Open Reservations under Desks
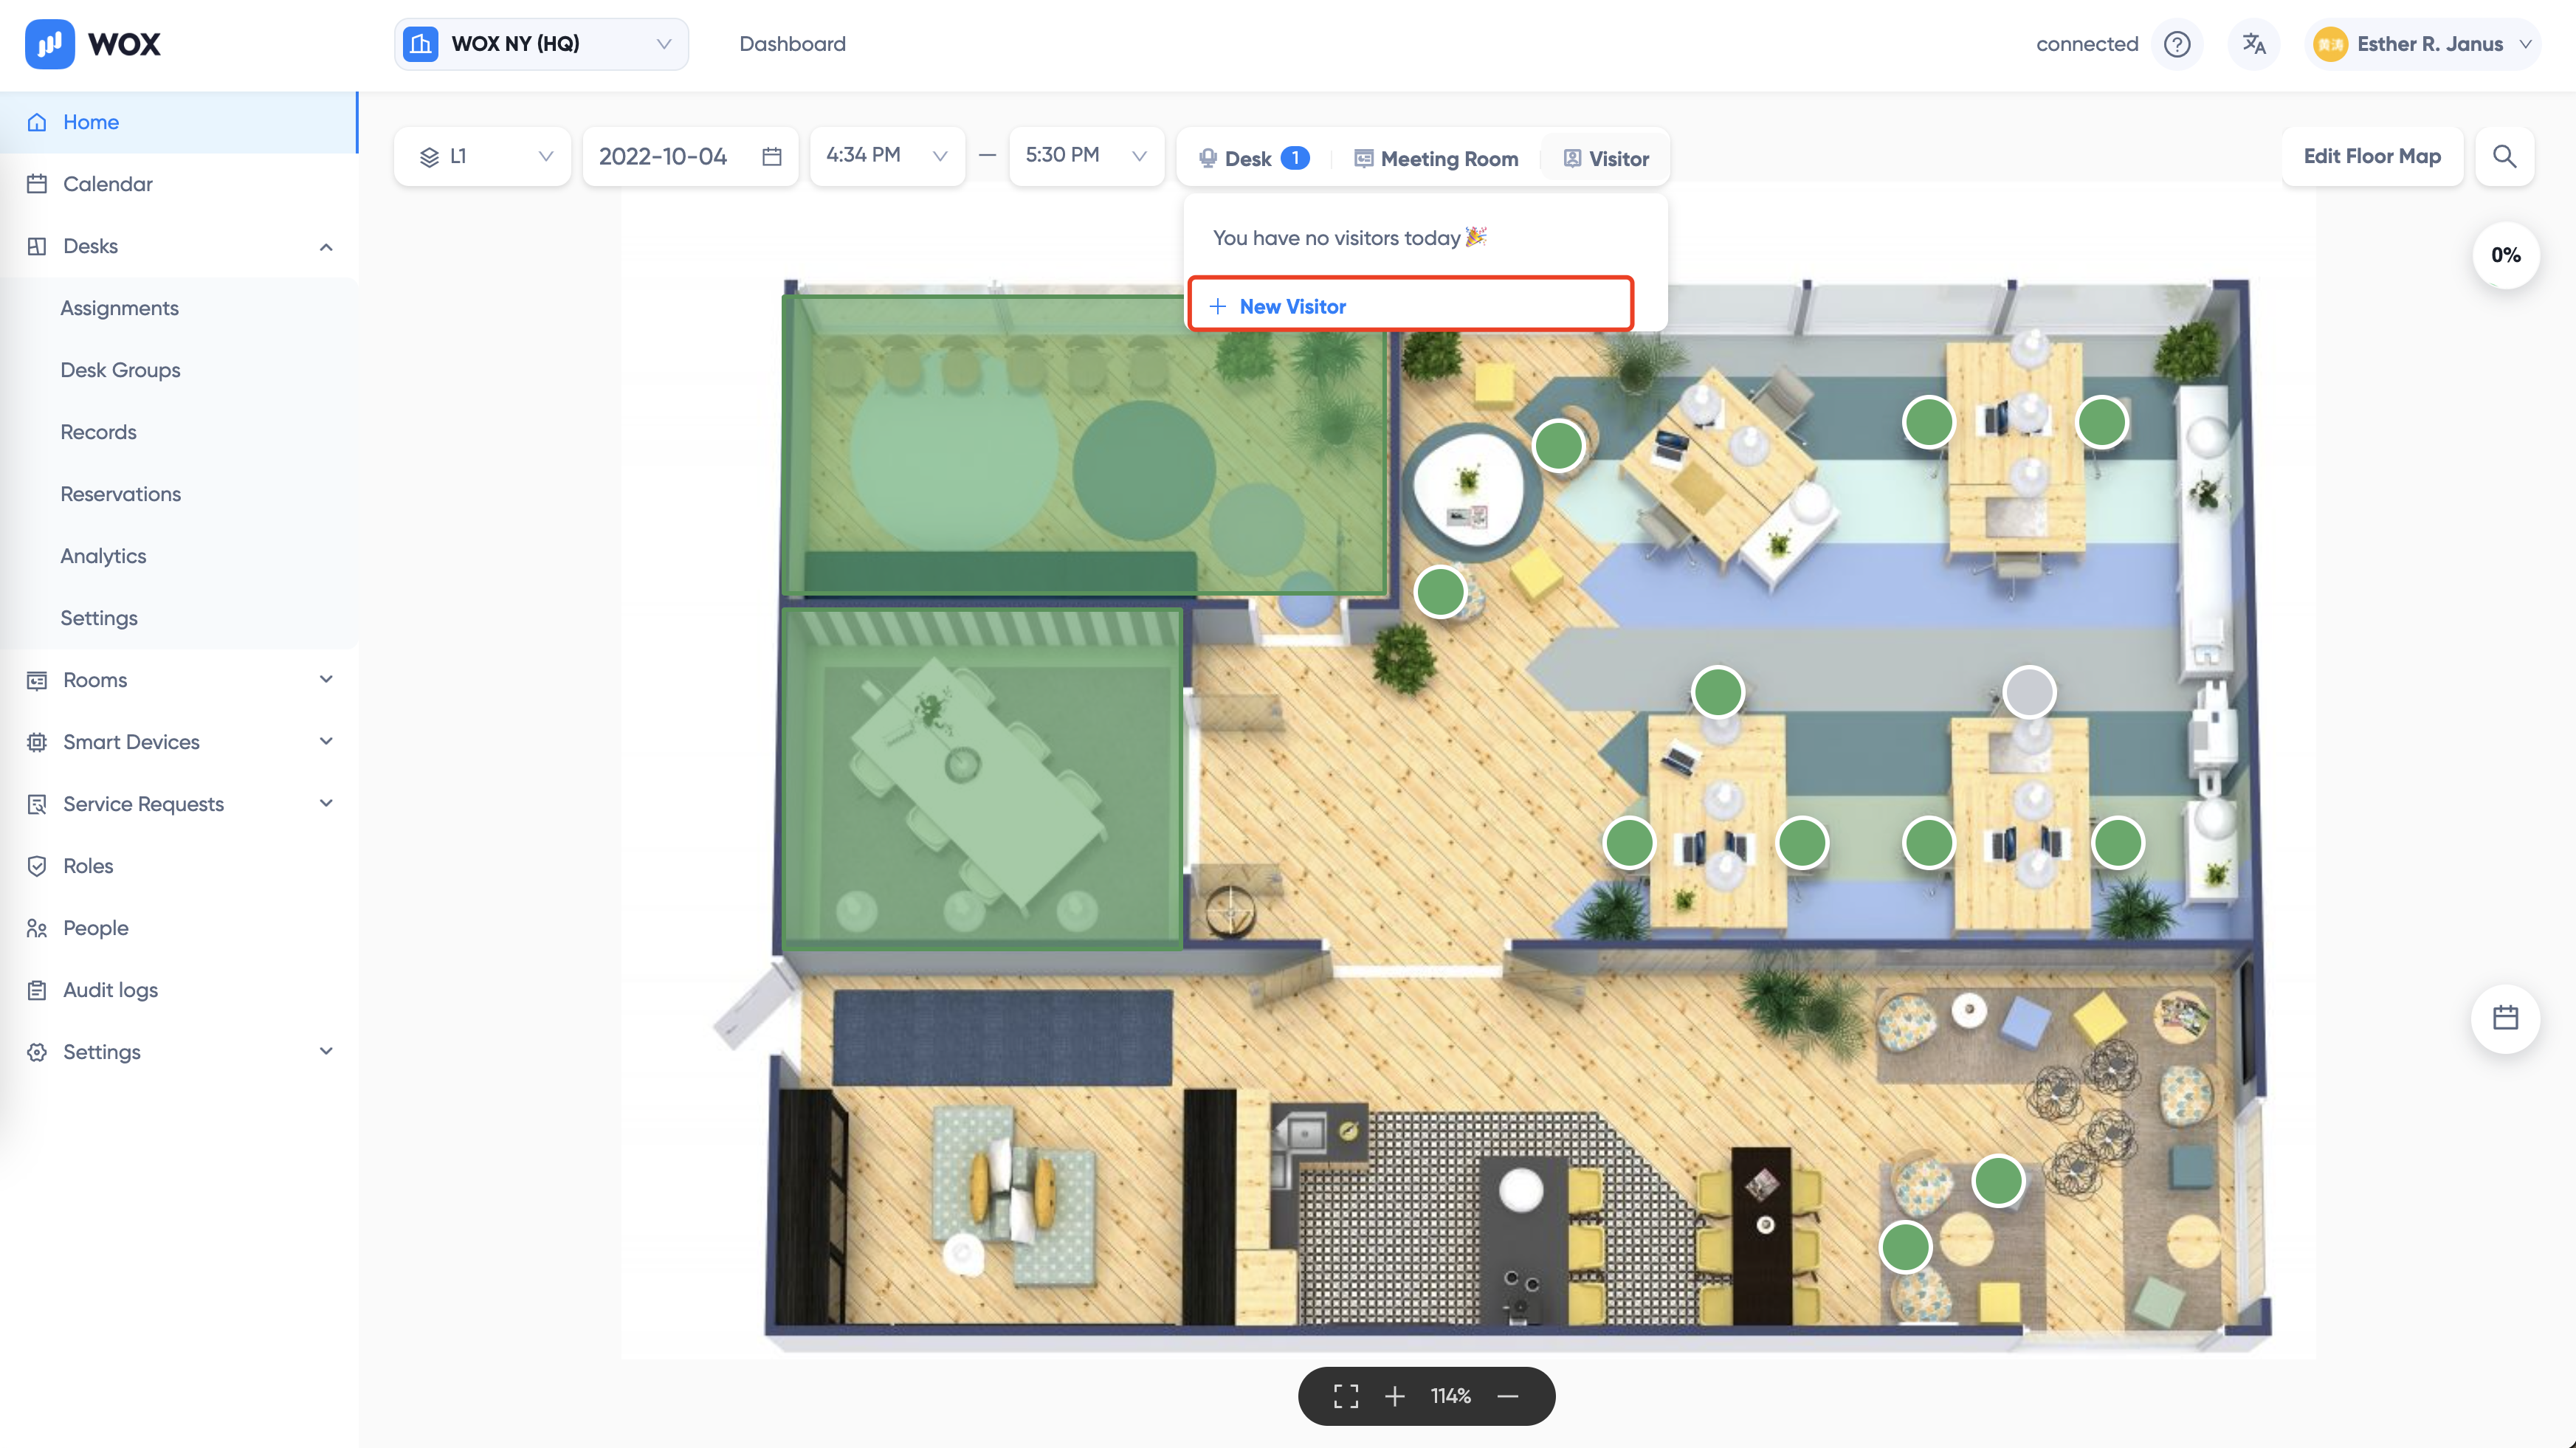The image size is (2576, 1448). point(120,494)
